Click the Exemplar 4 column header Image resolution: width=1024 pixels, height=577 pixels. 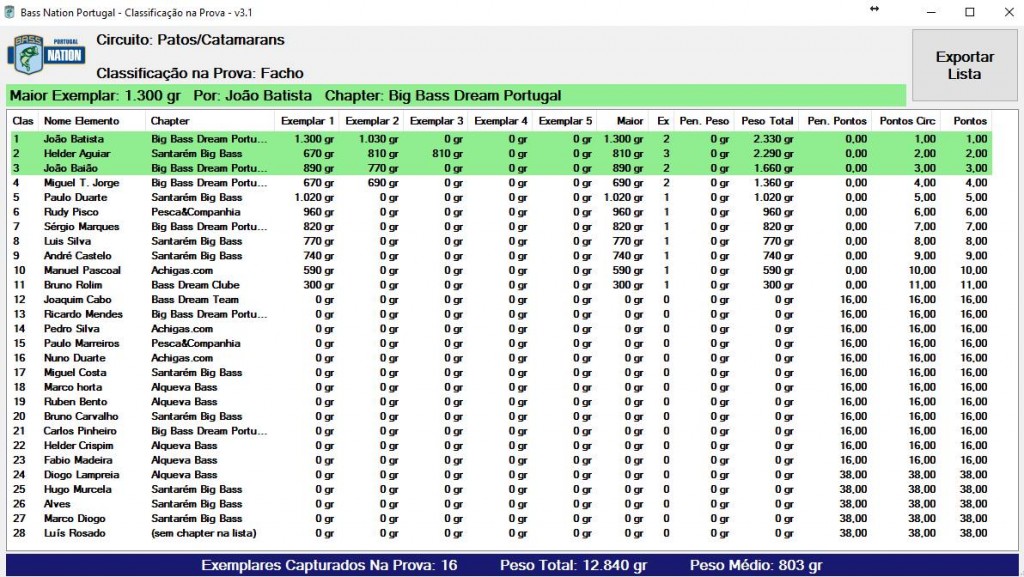click(x=501, y=121)
